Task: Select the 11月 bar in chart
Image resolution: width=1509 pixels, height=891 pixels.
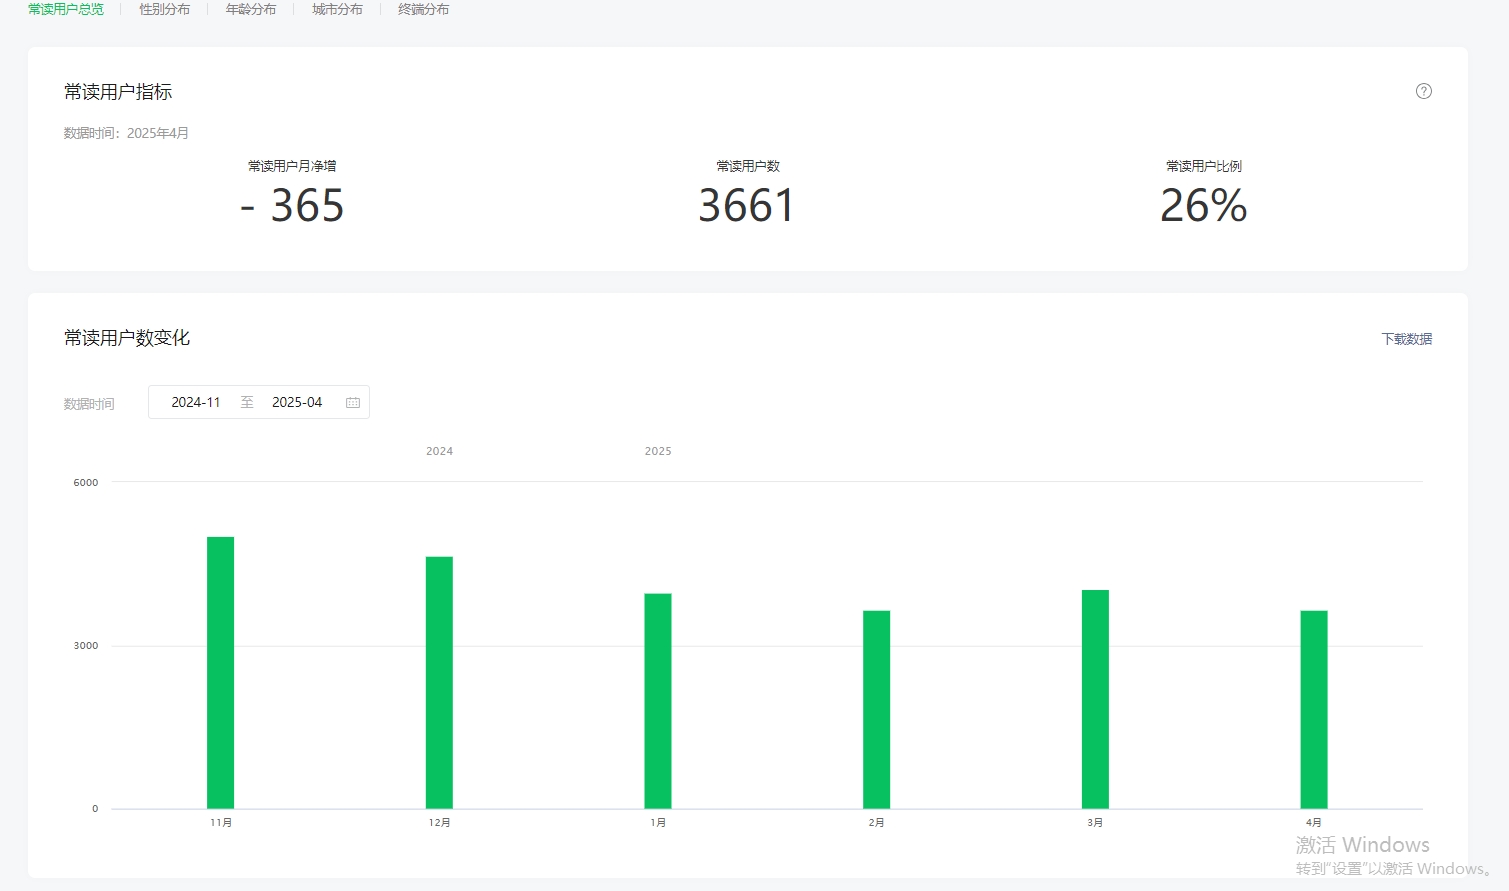Action: (x=220, y=672)
